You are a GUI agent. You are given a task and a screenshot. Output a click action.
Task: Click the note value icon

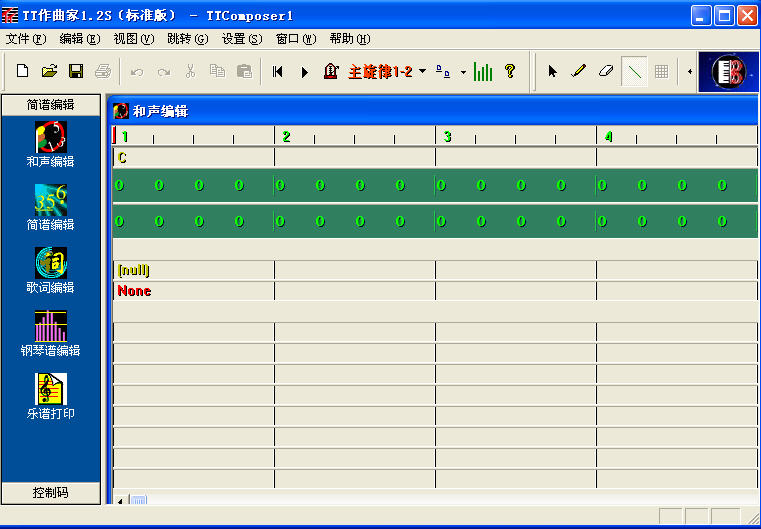click(443, 71)
